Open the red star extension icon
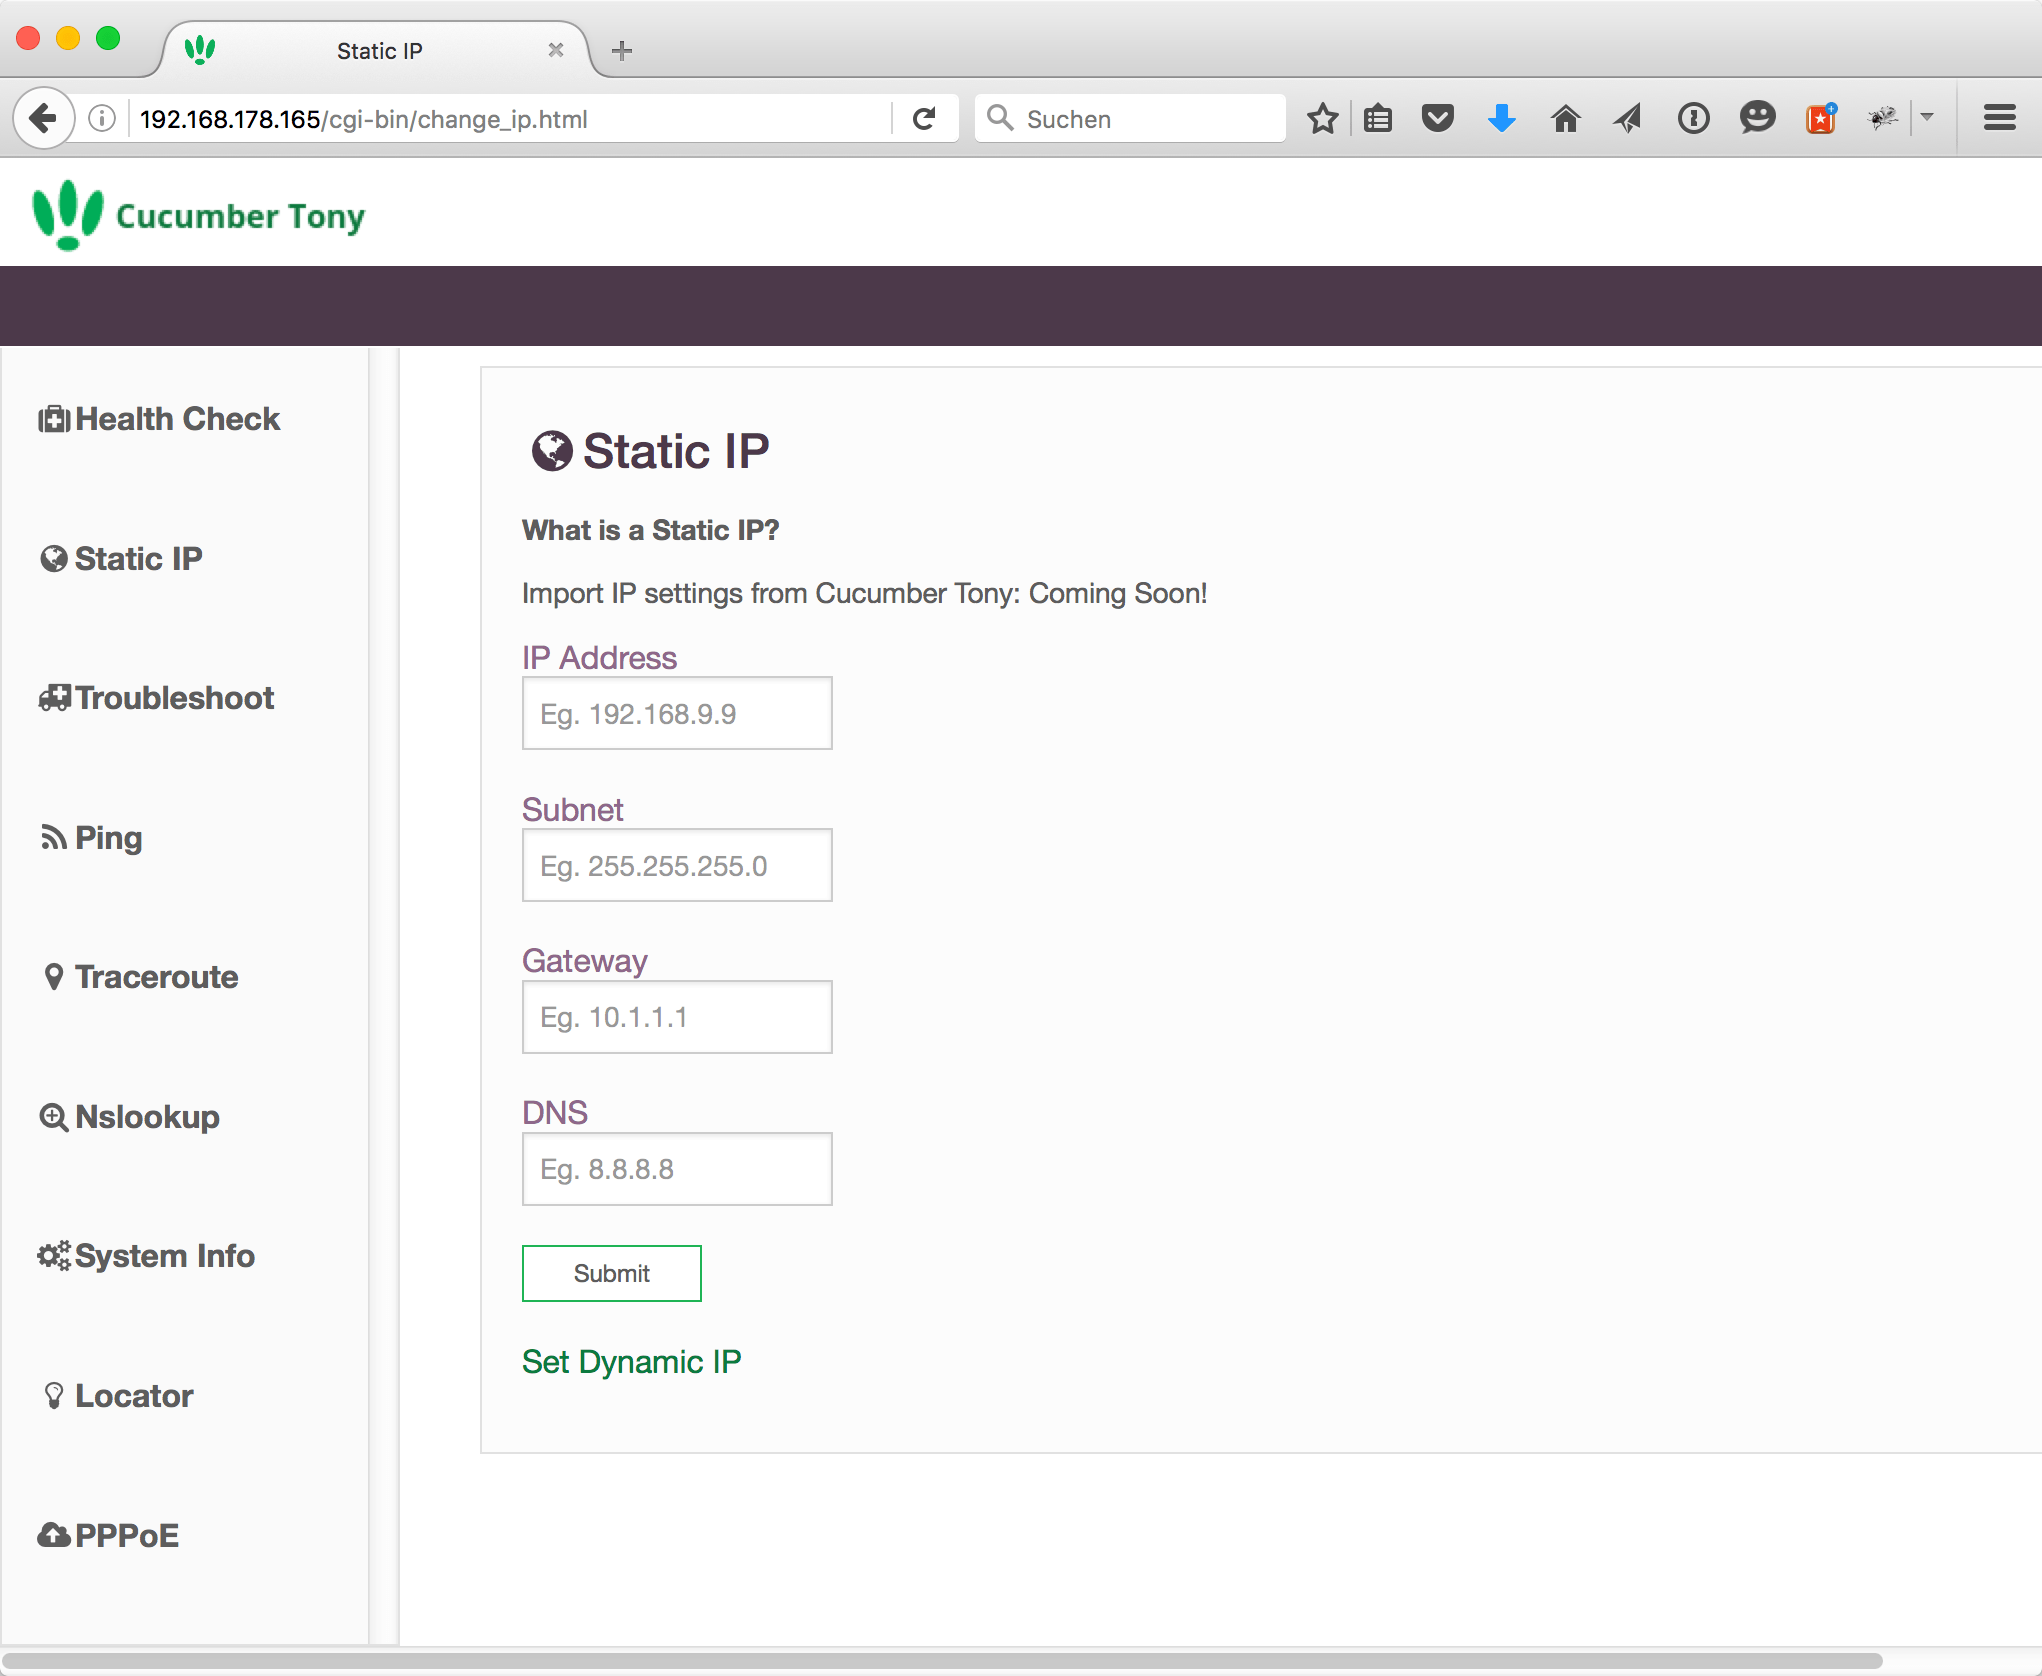The image size is (2042, 1676). [x=1822, y=119]
